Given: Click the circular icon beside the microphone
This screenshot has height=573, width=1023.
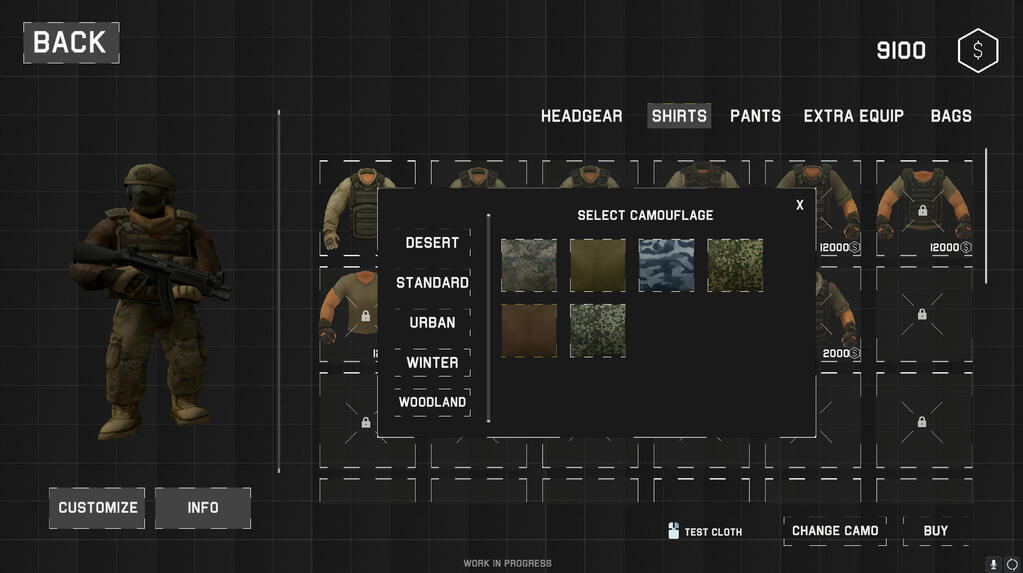Looking at the screenshot, I should (x=1012, y=564).
